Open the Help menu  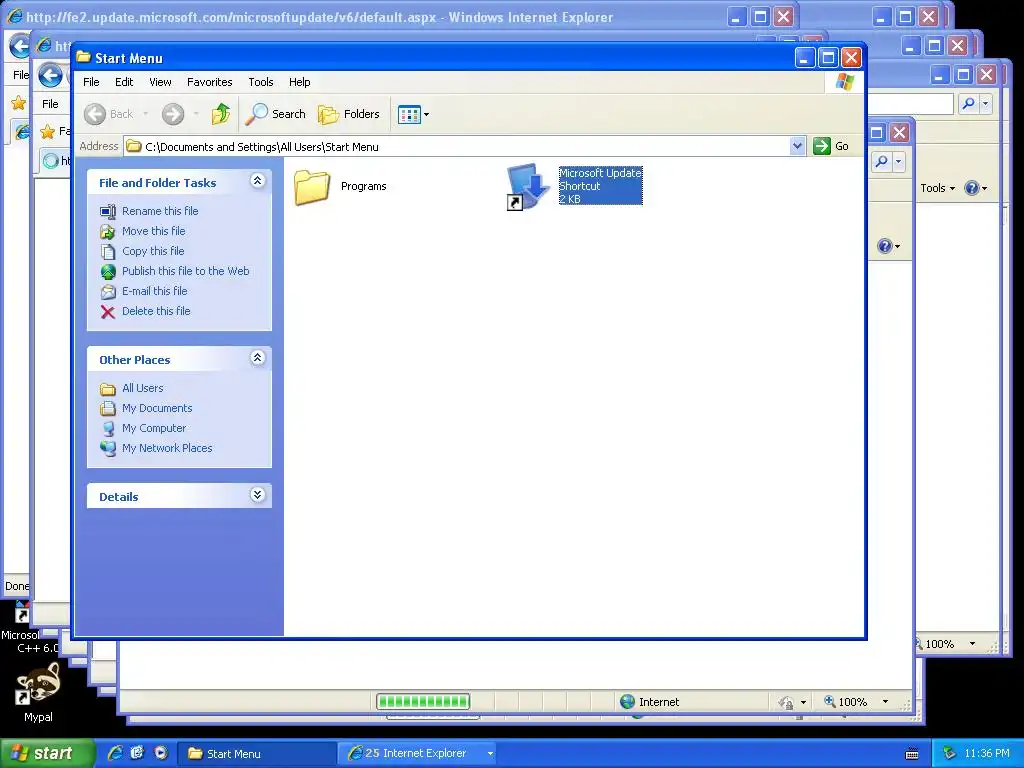[x=300, y=82]
